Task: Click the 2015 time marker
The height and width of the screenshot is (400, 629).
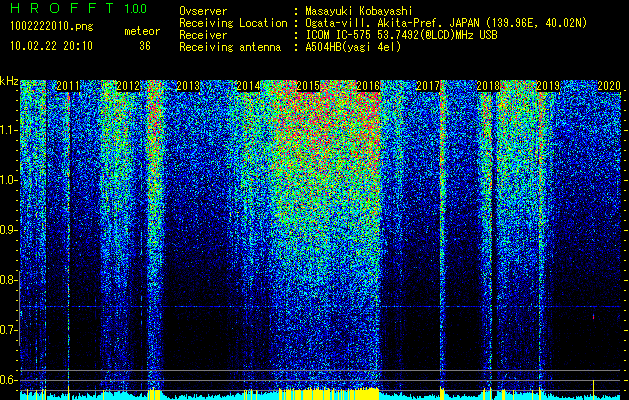Action: click(x=308, y=86)
